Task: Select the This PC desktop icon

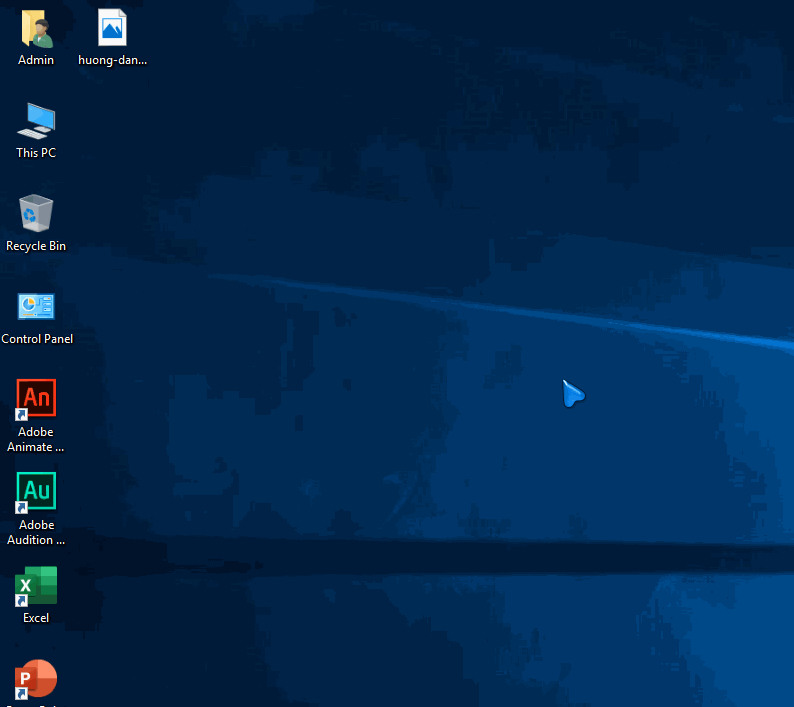Action: (36, 121)
